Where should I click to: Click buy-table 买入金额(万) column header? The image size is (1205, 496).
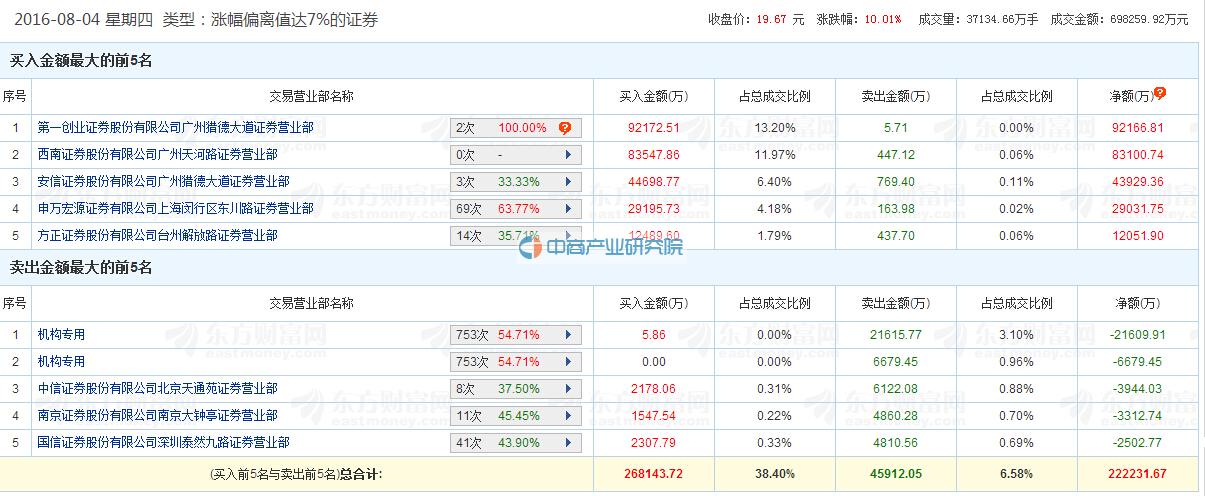[x=653, y=97]
